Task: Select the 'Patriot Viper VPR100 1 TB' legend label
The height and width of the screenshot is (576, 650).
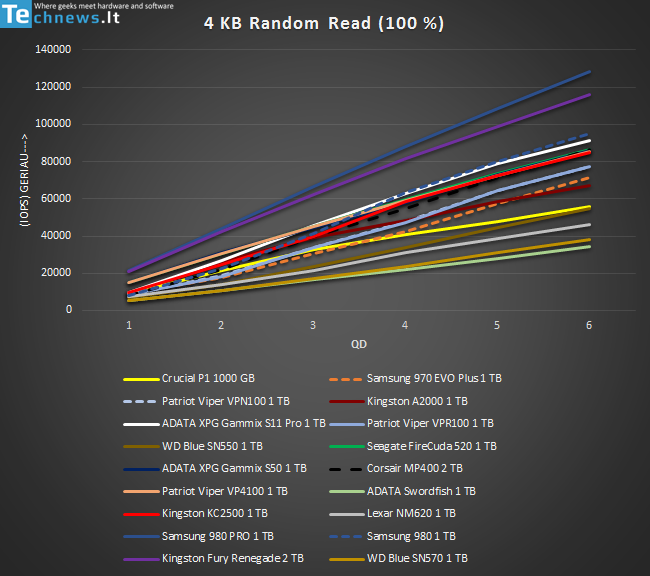Action: (430, 423)
